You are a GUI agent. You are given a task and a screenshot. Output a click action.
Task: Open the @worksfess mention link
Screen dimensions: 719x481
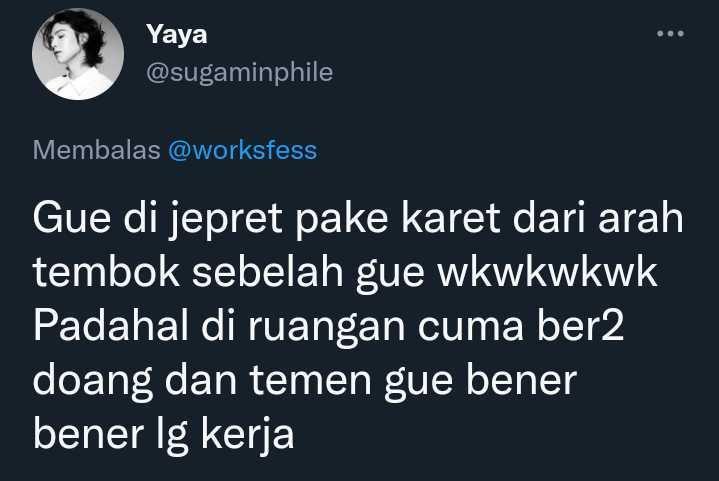click(243, 150)
